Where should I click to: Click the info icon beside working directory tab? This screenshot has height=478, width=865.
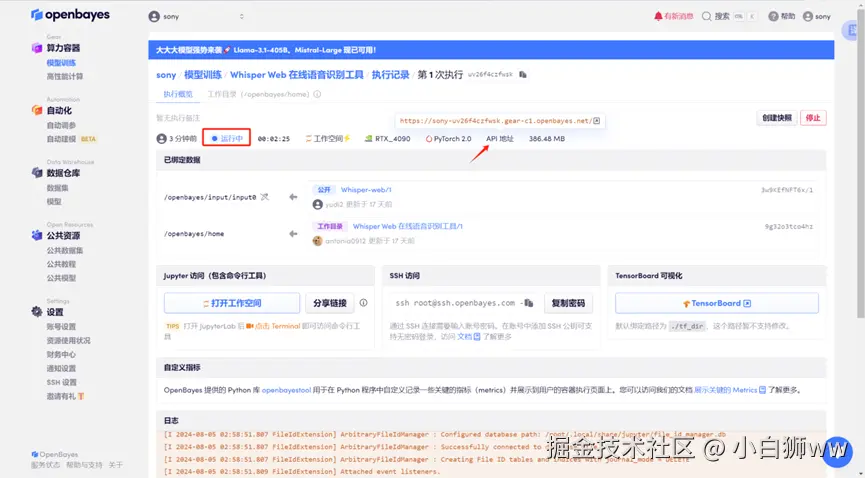pyautogui.click(x=317, y=94)
